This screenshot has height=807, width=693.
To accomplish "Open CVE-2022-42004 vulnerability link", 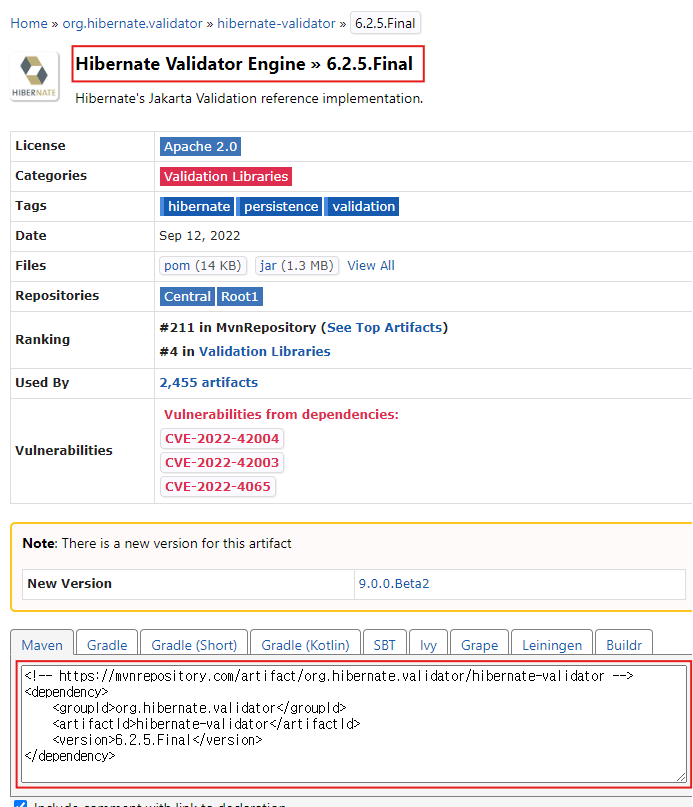I will pos(222,438).
